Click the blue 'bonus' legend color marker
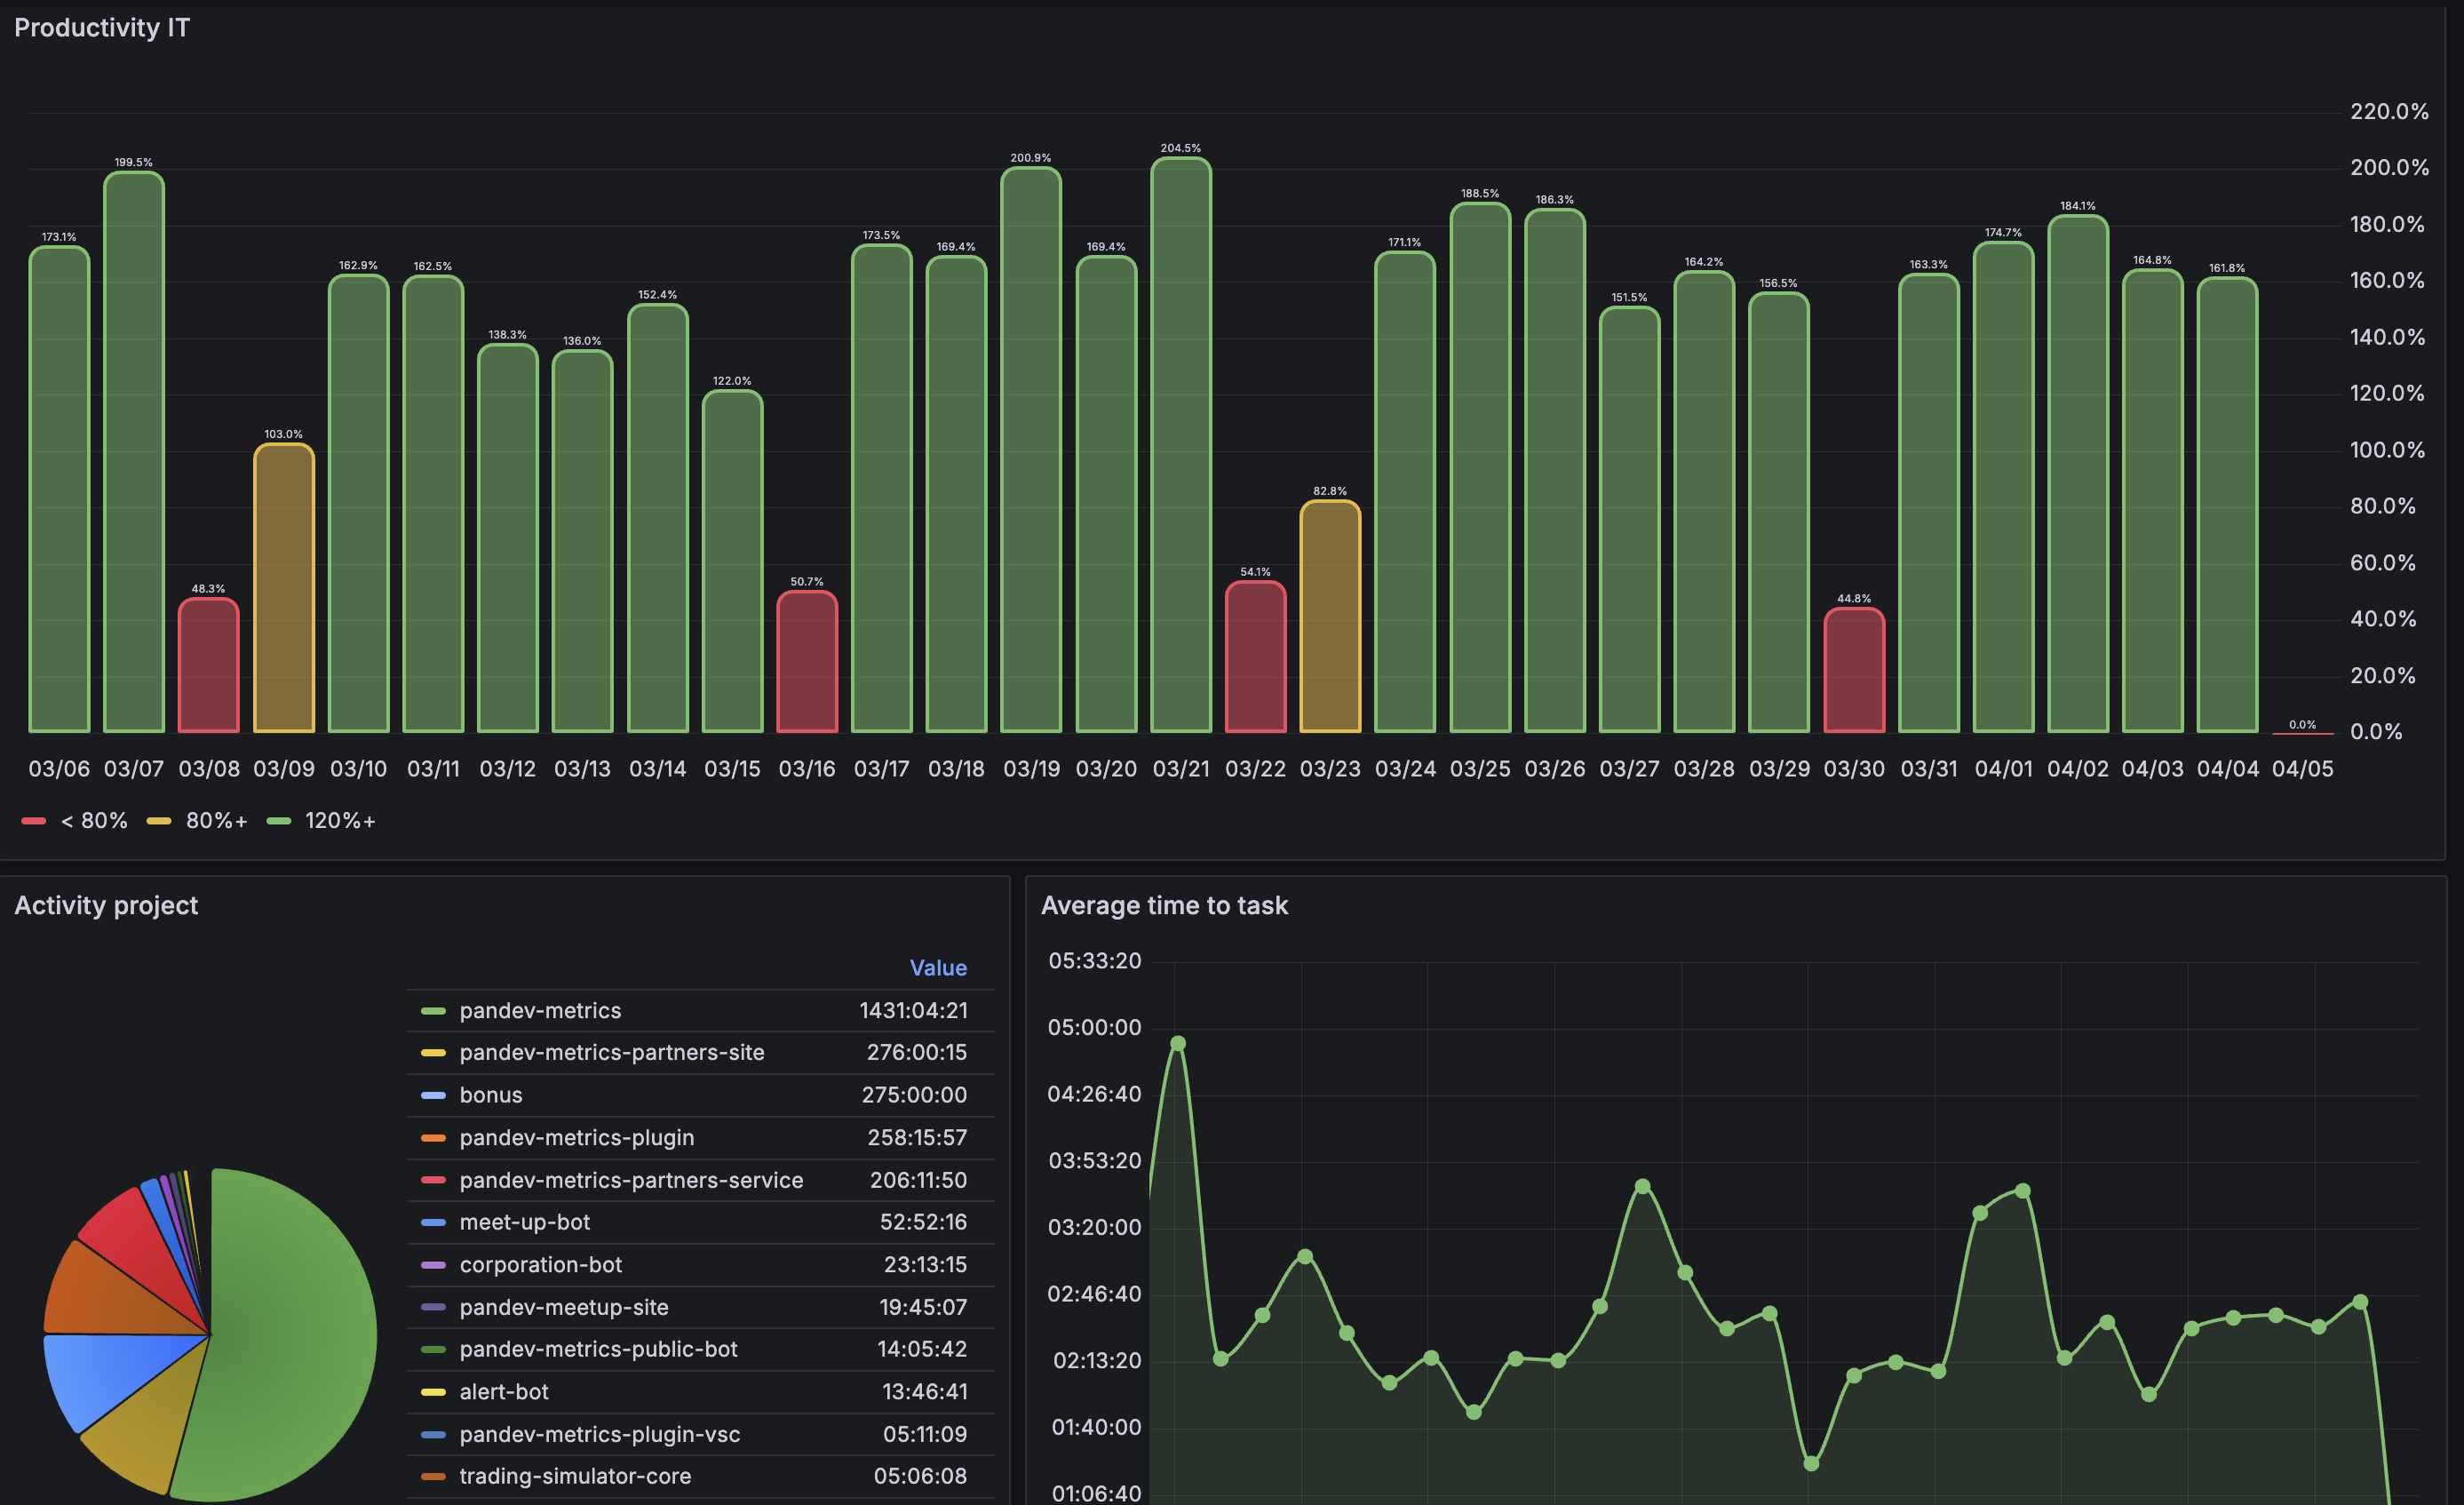Screen dimensions: 2464x1505 click(433, 1096)
